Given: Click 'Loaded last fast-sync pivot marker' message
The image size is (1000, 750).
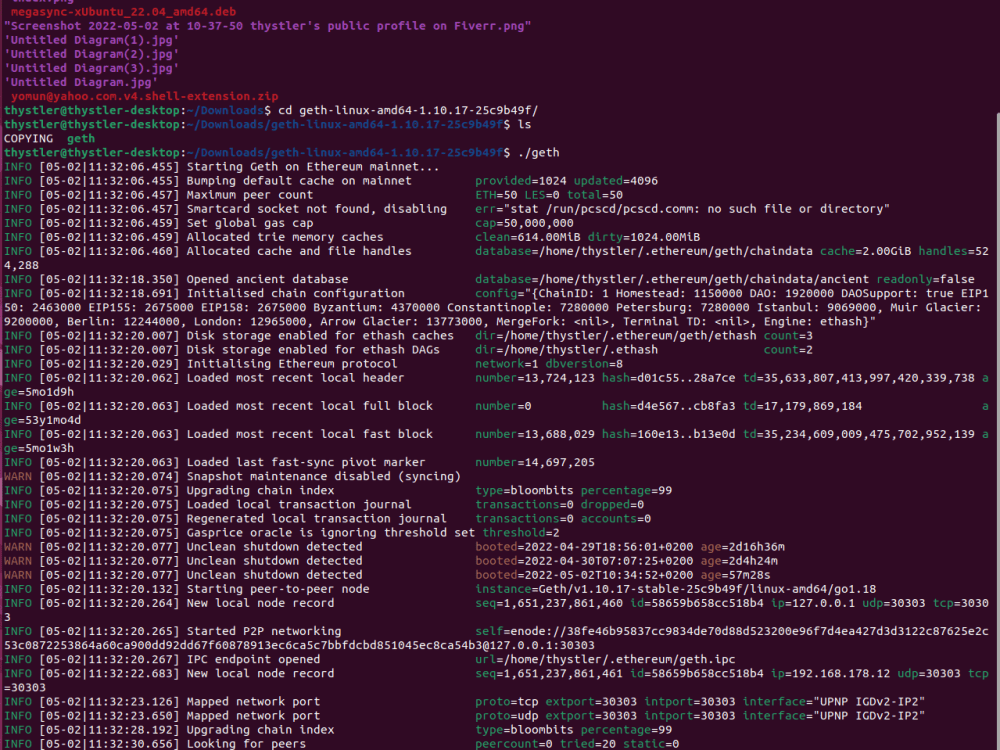Looking at the screenshot, I should (x=305, y=462).
